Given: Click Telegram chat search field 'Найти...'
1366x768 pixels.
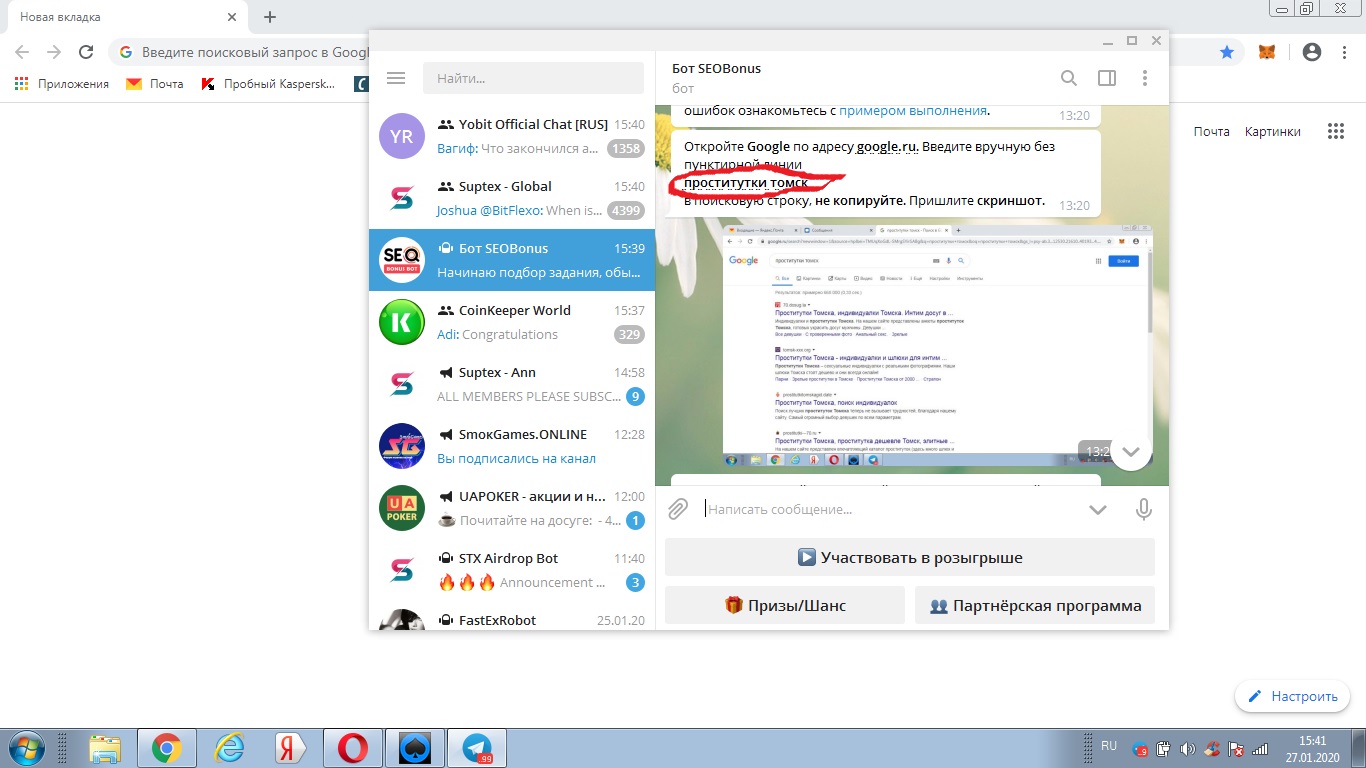Looking at the screenshot, I should click(533, 78).
